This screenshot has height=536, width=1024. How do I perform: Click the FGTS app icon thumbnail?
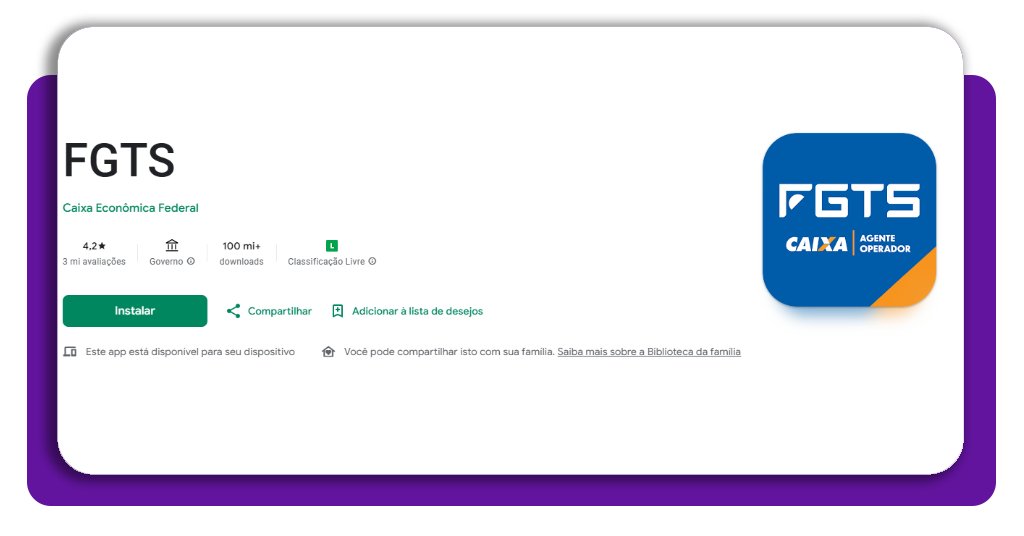pyautogui.click(x=849, y=220)
